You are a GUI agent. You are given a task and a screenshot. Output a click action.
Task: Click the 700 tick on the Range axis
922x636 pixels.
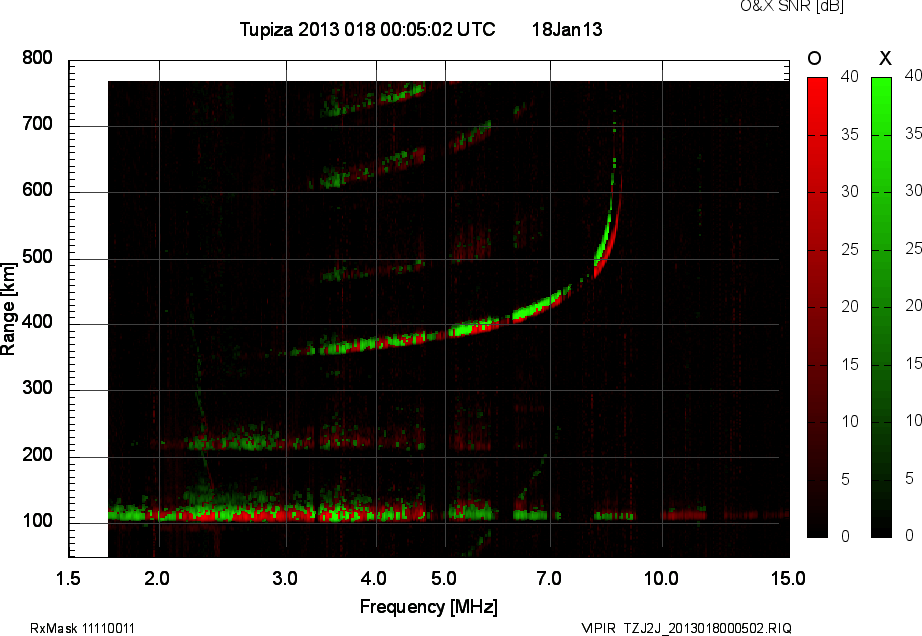tap(37, 124)
